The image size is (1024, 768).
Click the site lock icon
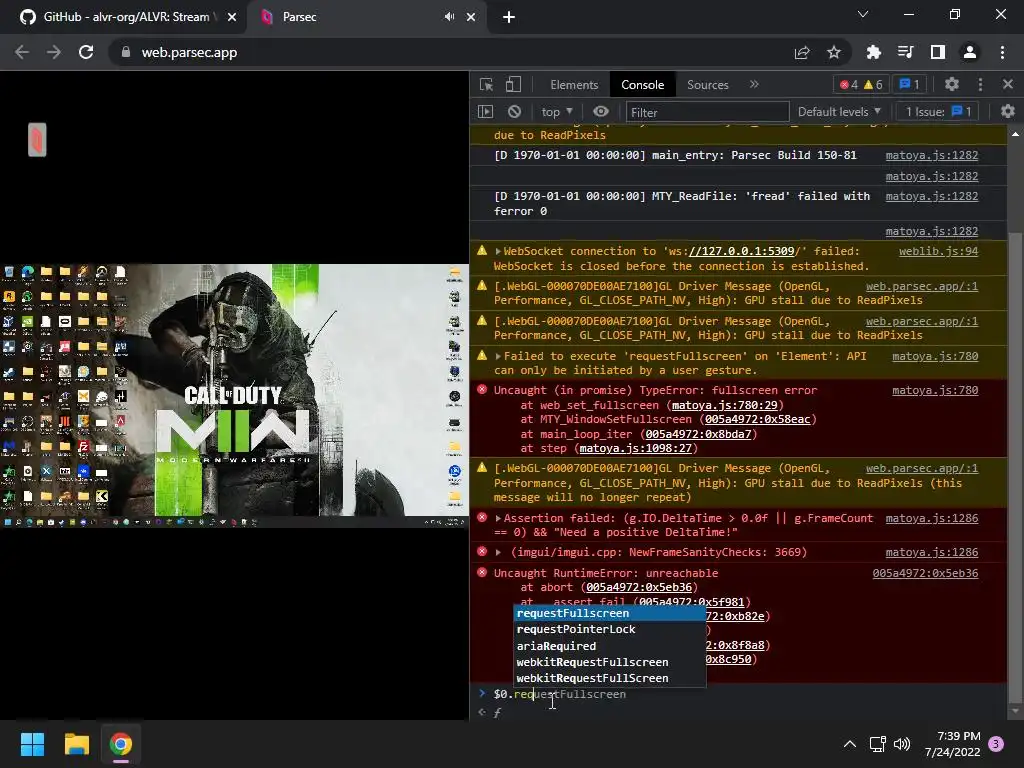click(126, 52)
